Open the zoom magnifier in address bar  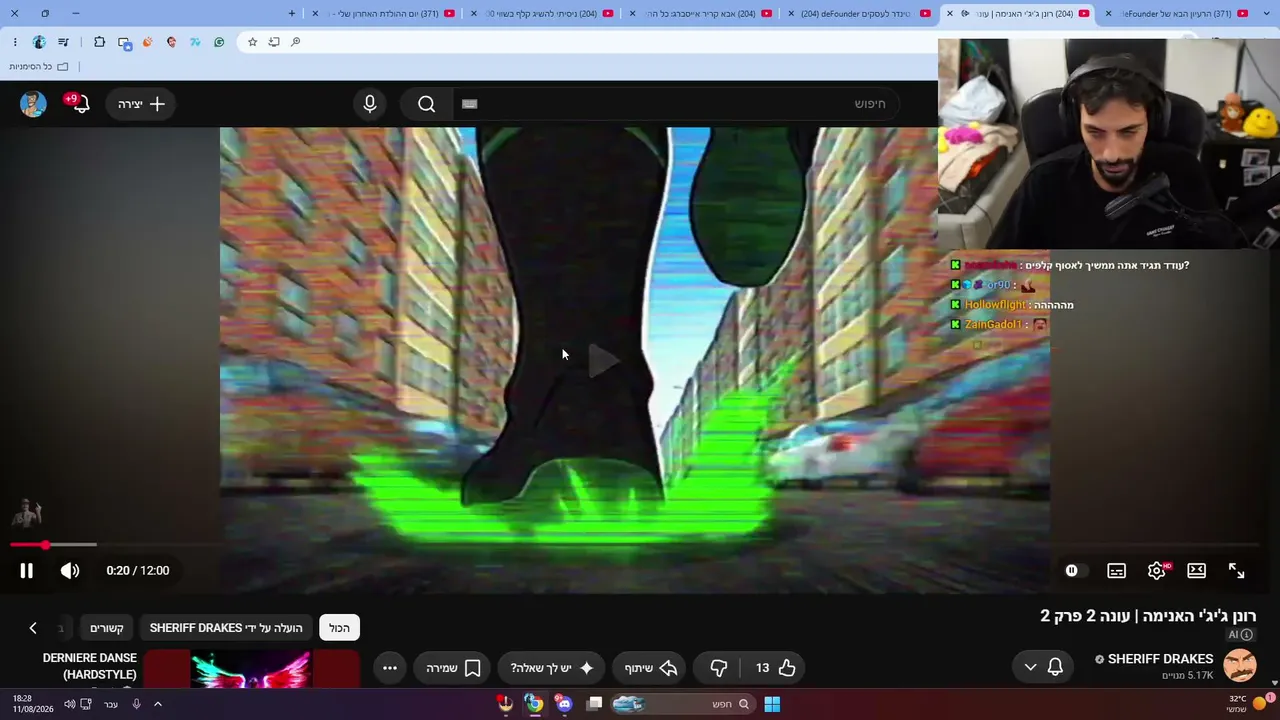(296, 42)
